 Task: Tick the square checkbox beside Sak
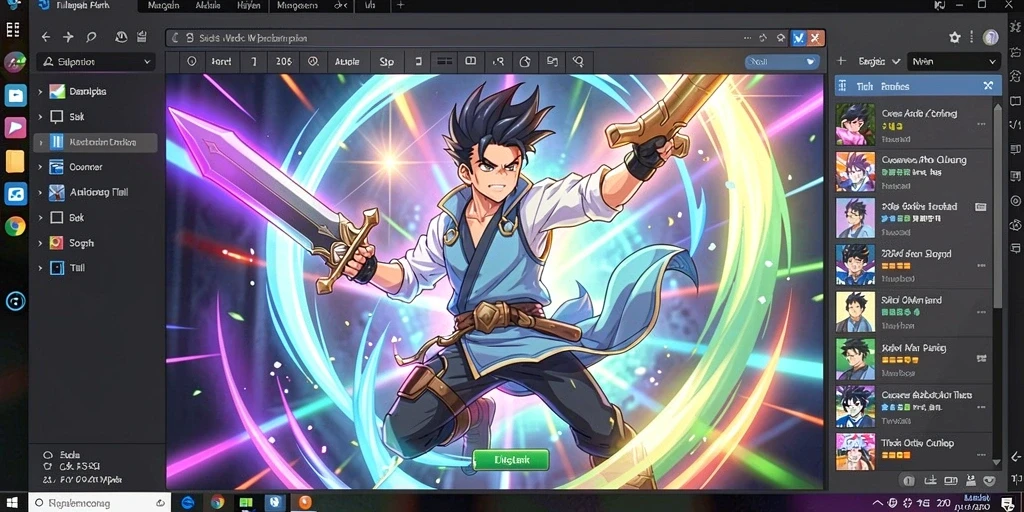click(57, 117)
